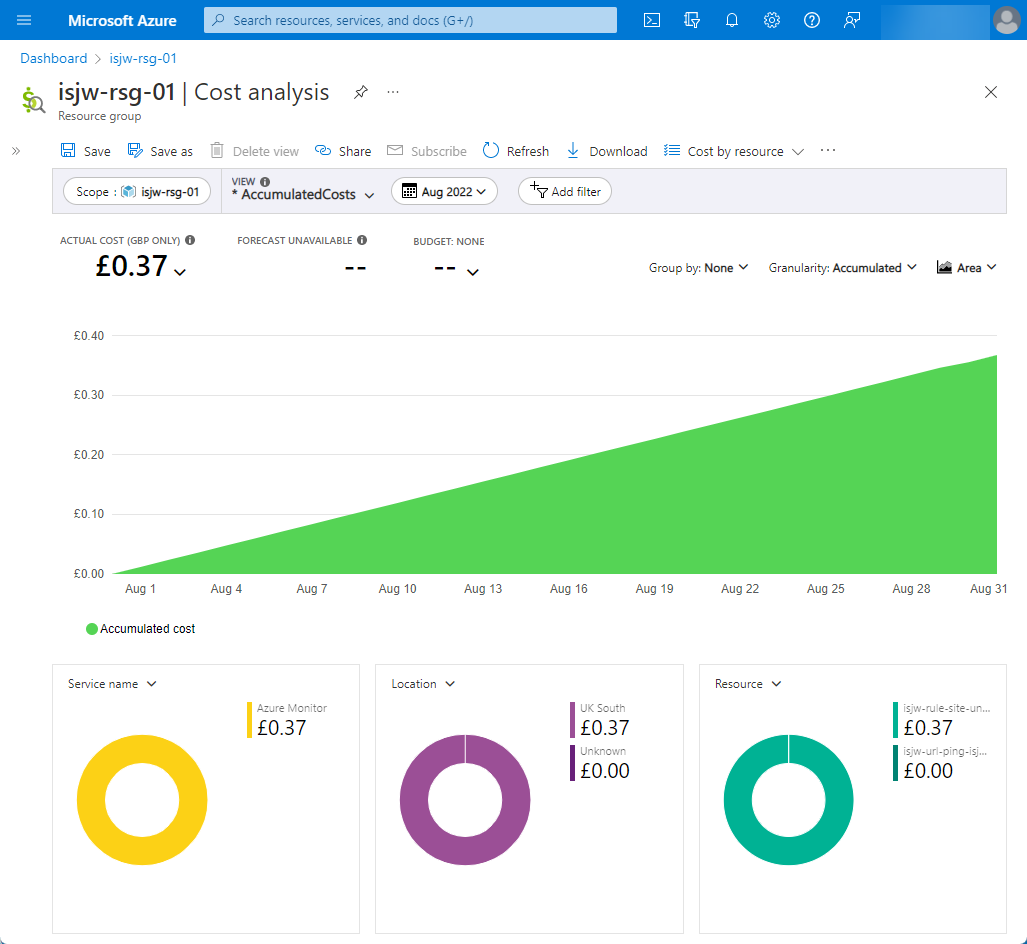Click the Unknown £0.00 location legend entry
The image size is (1027, 944).
pos(600,763)
